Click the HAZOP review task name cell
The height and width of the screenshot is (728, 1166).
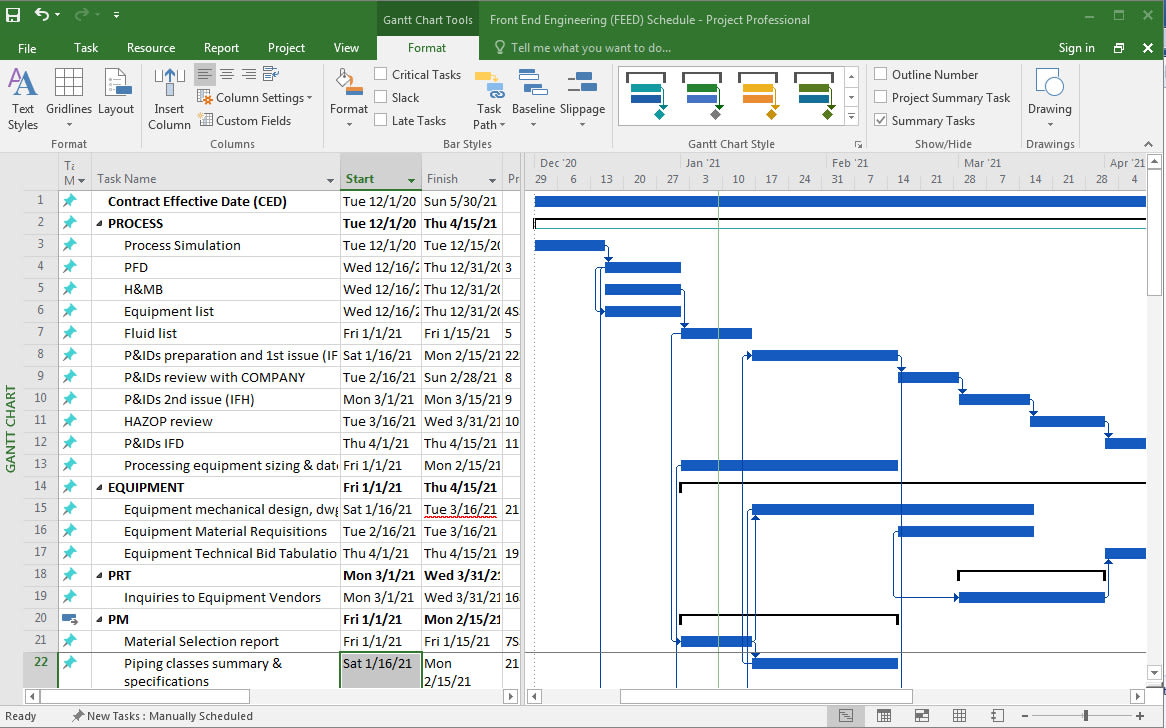[x=168, y=421]
